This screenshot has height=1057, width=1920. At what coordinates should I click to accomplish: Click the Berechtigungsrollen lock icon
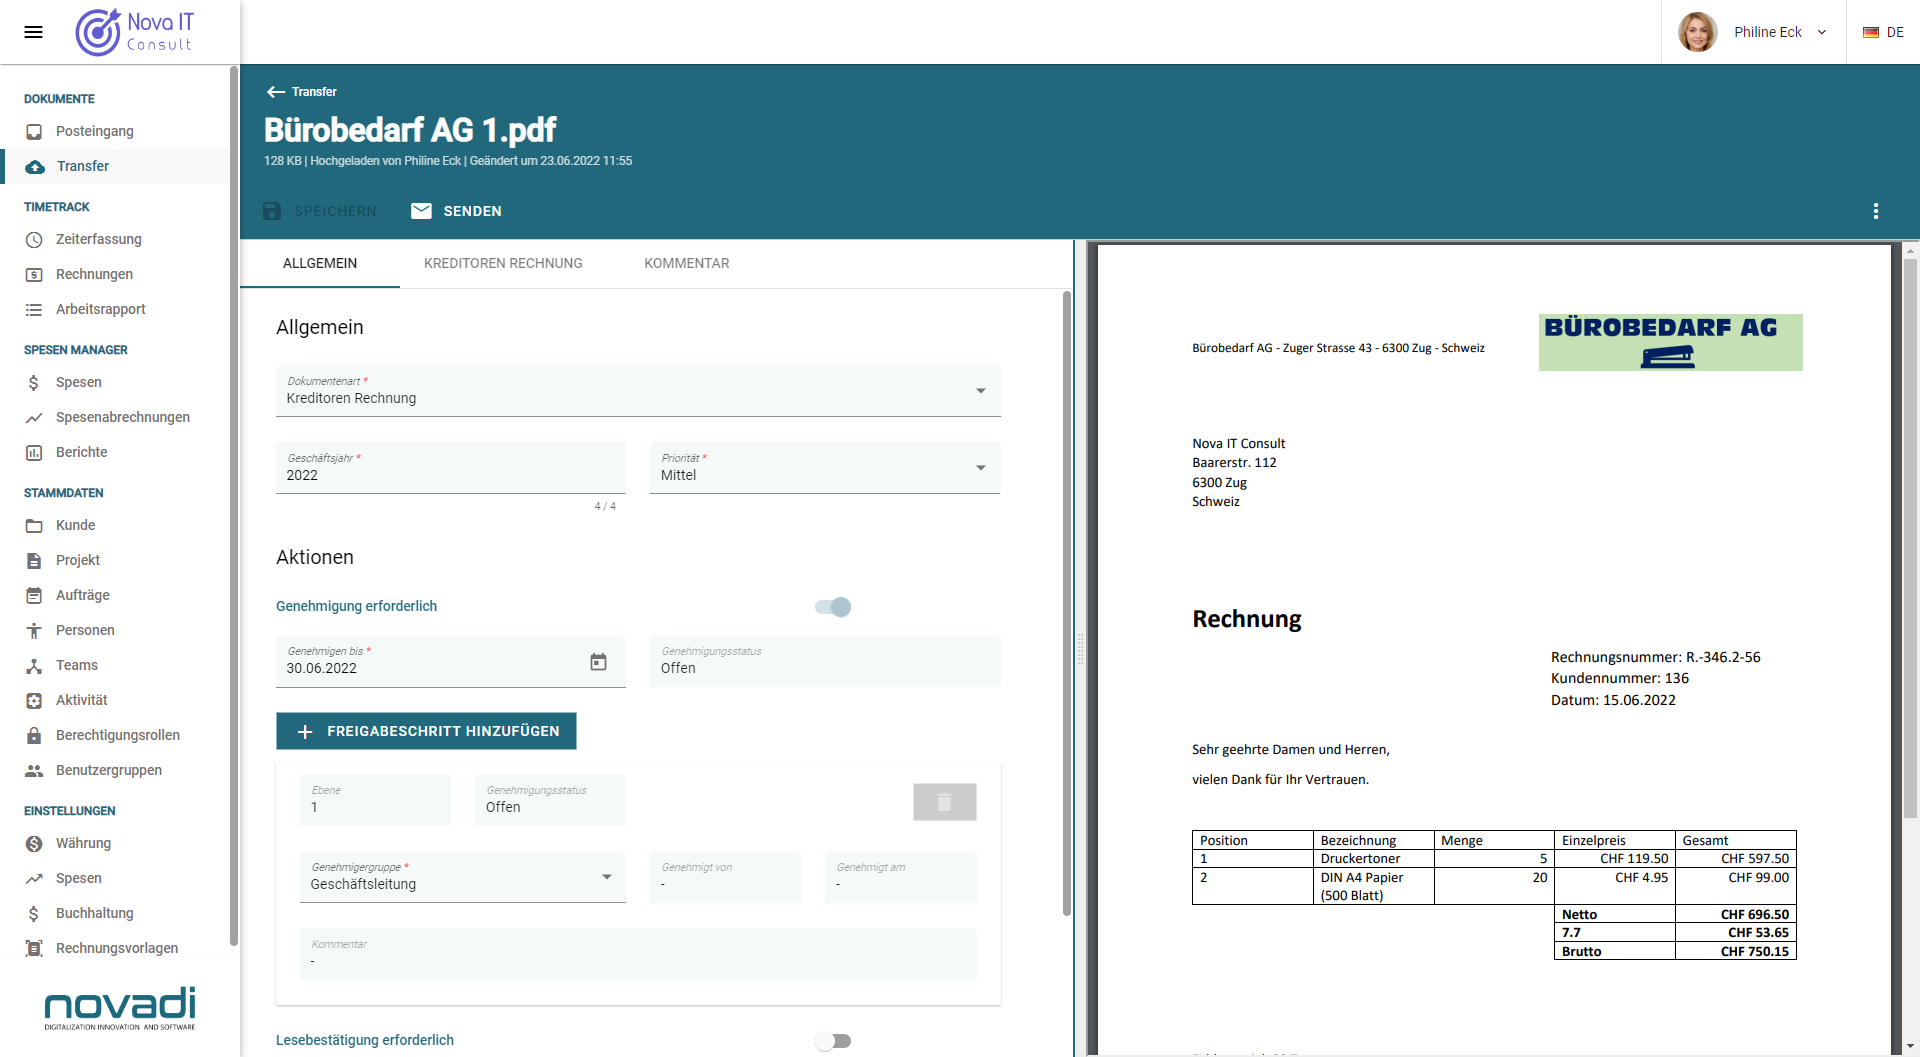34,736
